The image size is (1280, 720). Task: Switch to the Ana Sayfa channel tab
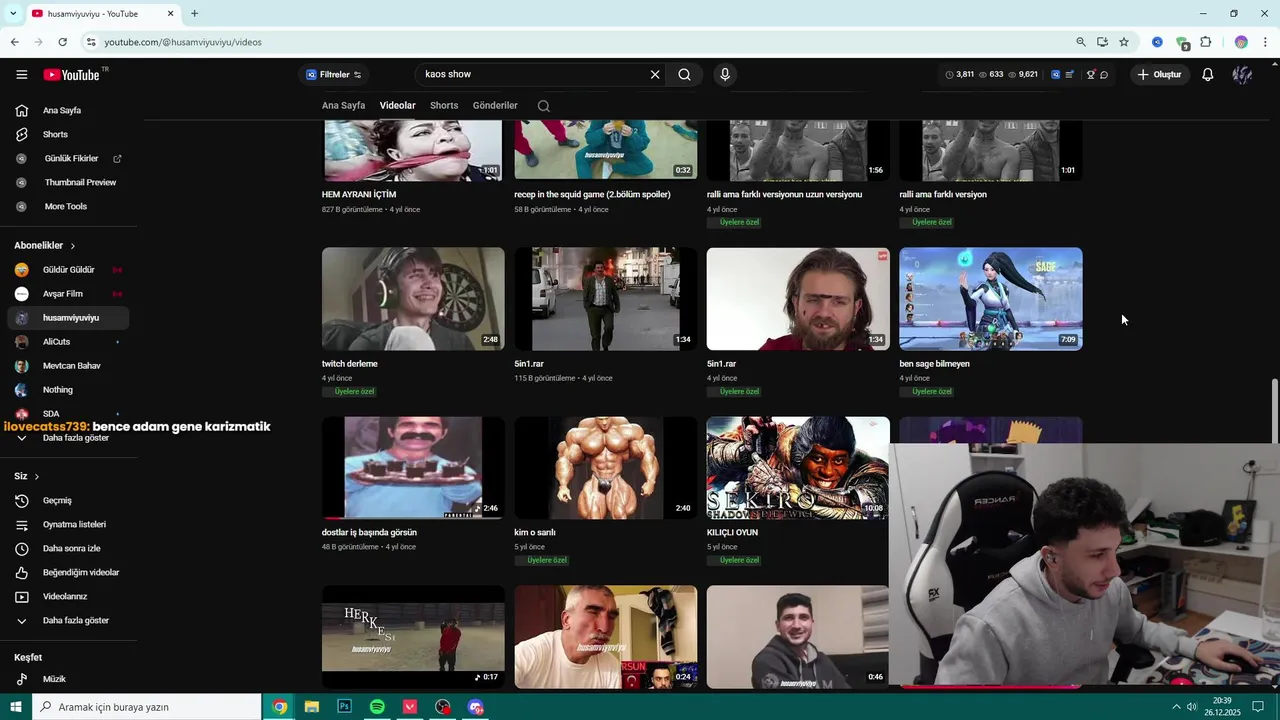343,106
